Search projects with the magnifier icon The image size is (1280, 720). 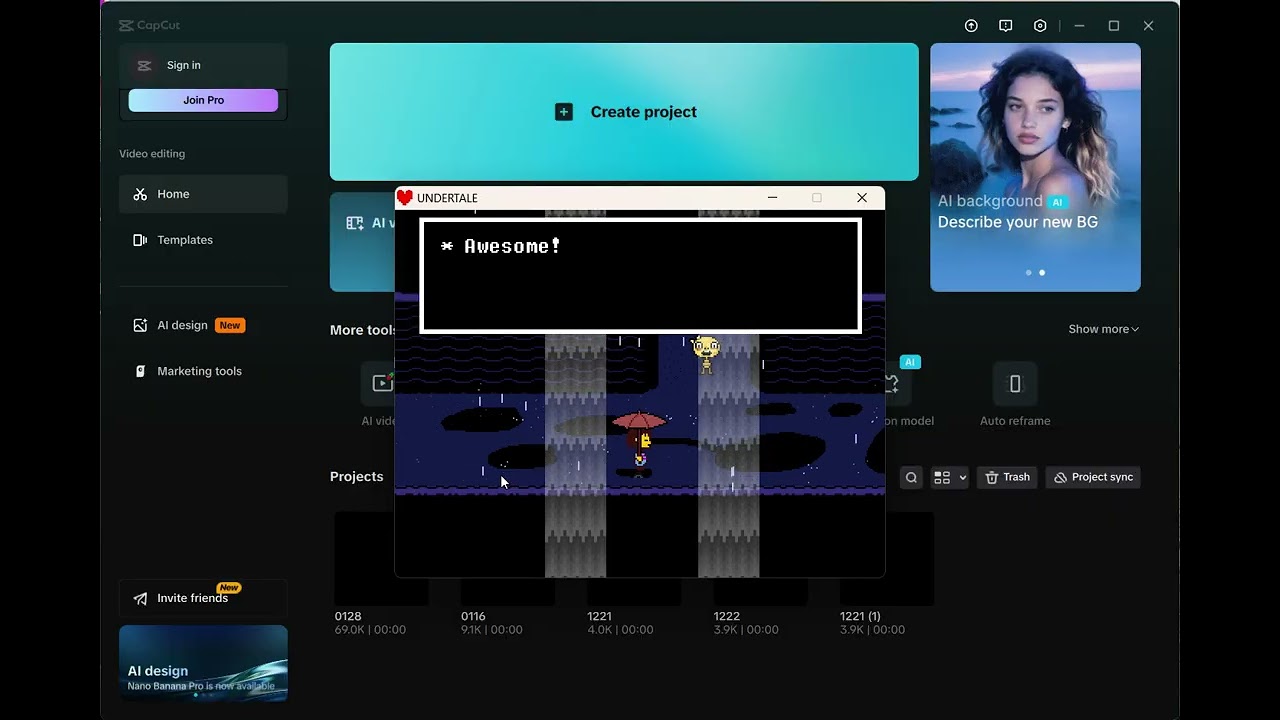point(911,478)
